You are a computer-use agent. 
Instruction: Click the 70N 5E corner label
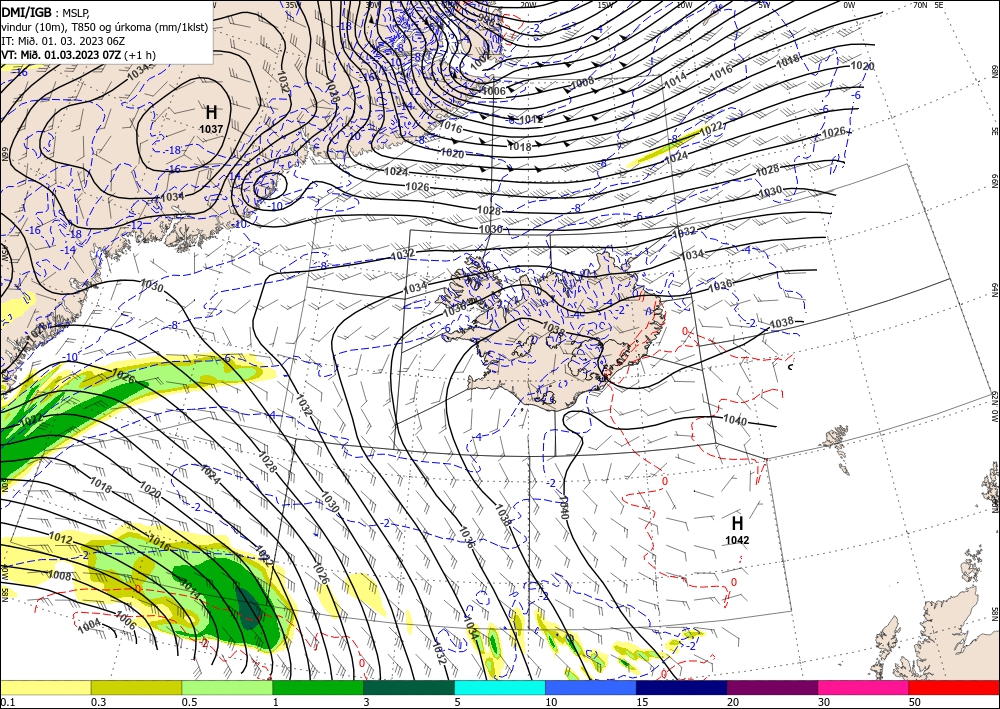[x=928, y=5]
